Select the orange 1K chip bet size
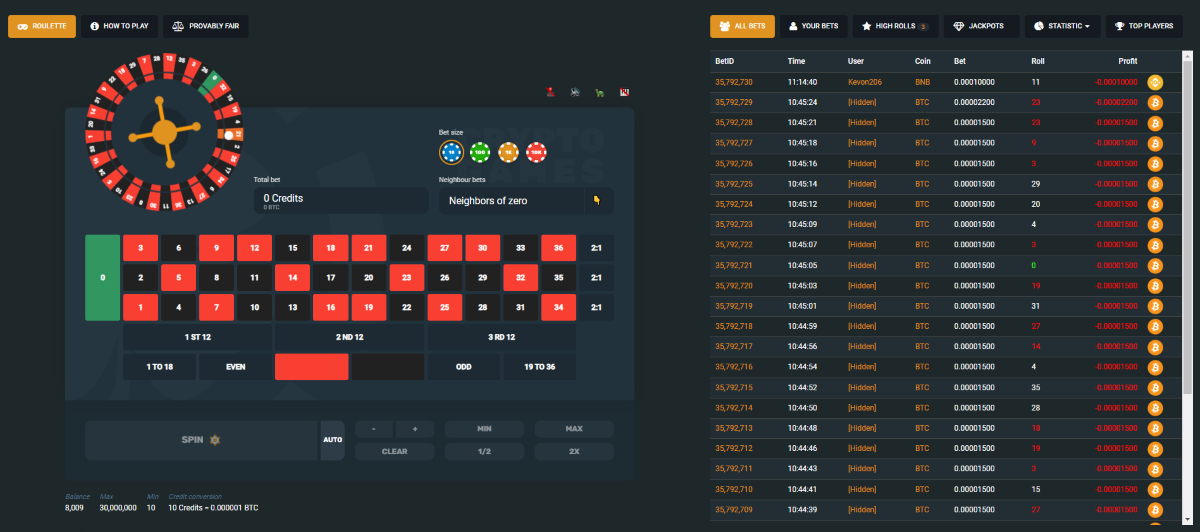Screen dimensions: 1200x532 pos(509,152)
